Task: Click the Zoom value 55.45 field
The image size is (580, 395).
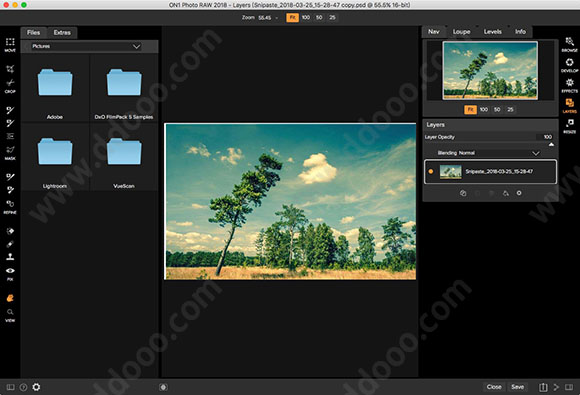Action: click(264, 18)
